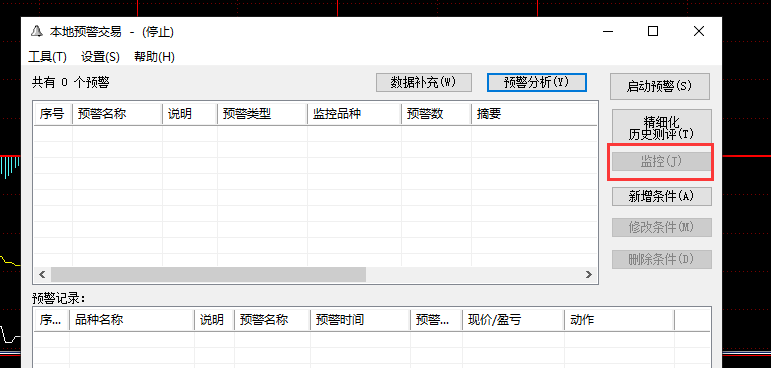Open 精细化历史测评(T) button
This screenshot has height=368, width=771.
662,127
